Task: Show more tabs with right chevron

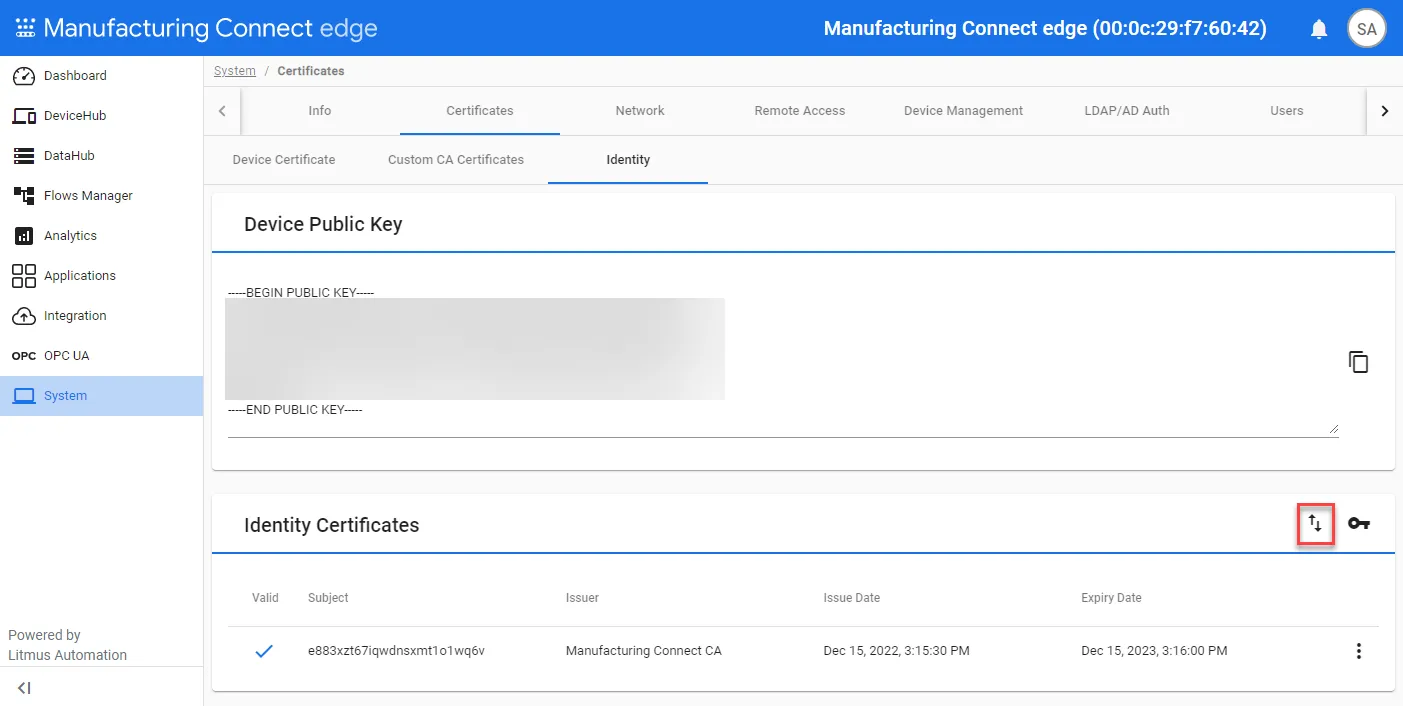Action: click(1384, 111)
